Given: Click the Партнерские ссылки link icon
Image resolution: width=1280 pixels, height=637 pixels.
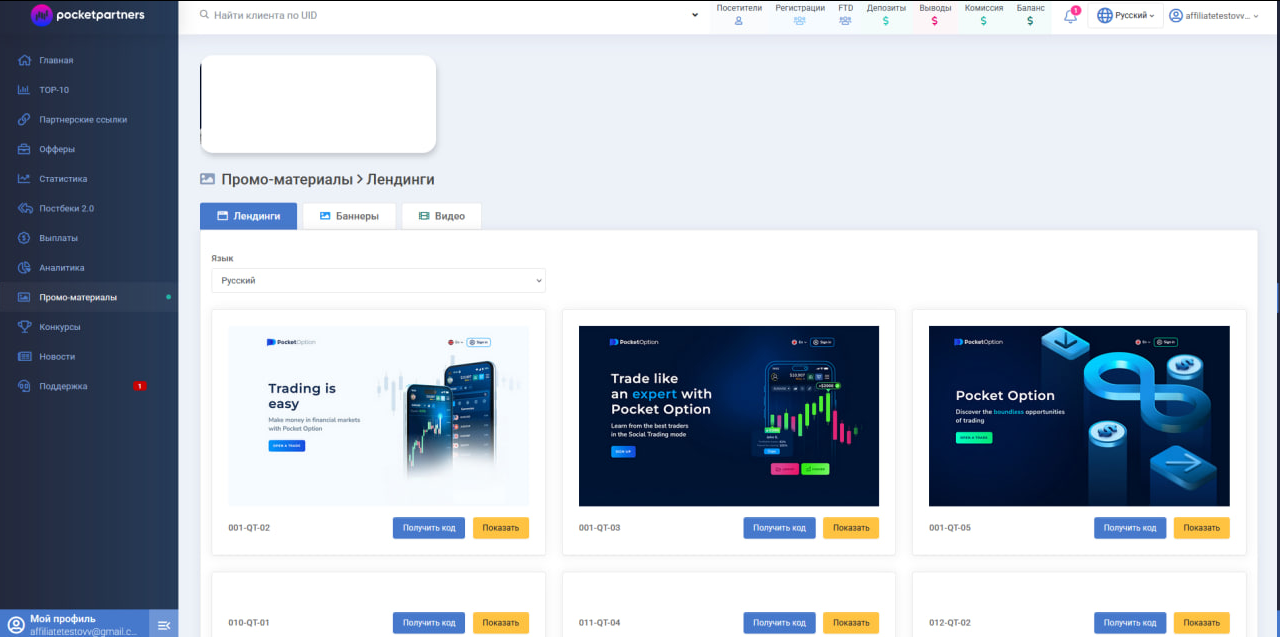Looking at the screenshot, I should tap(25, 120).
